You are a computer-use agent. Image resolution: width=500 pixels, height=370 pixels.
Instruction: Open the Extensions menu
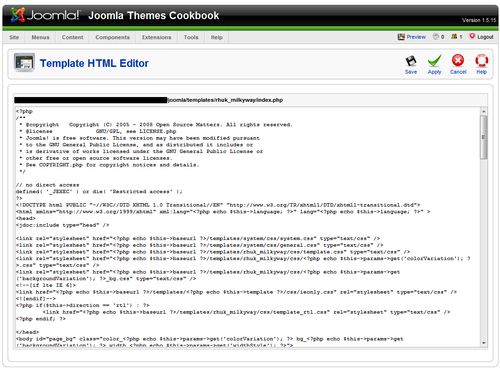(156, 37)
